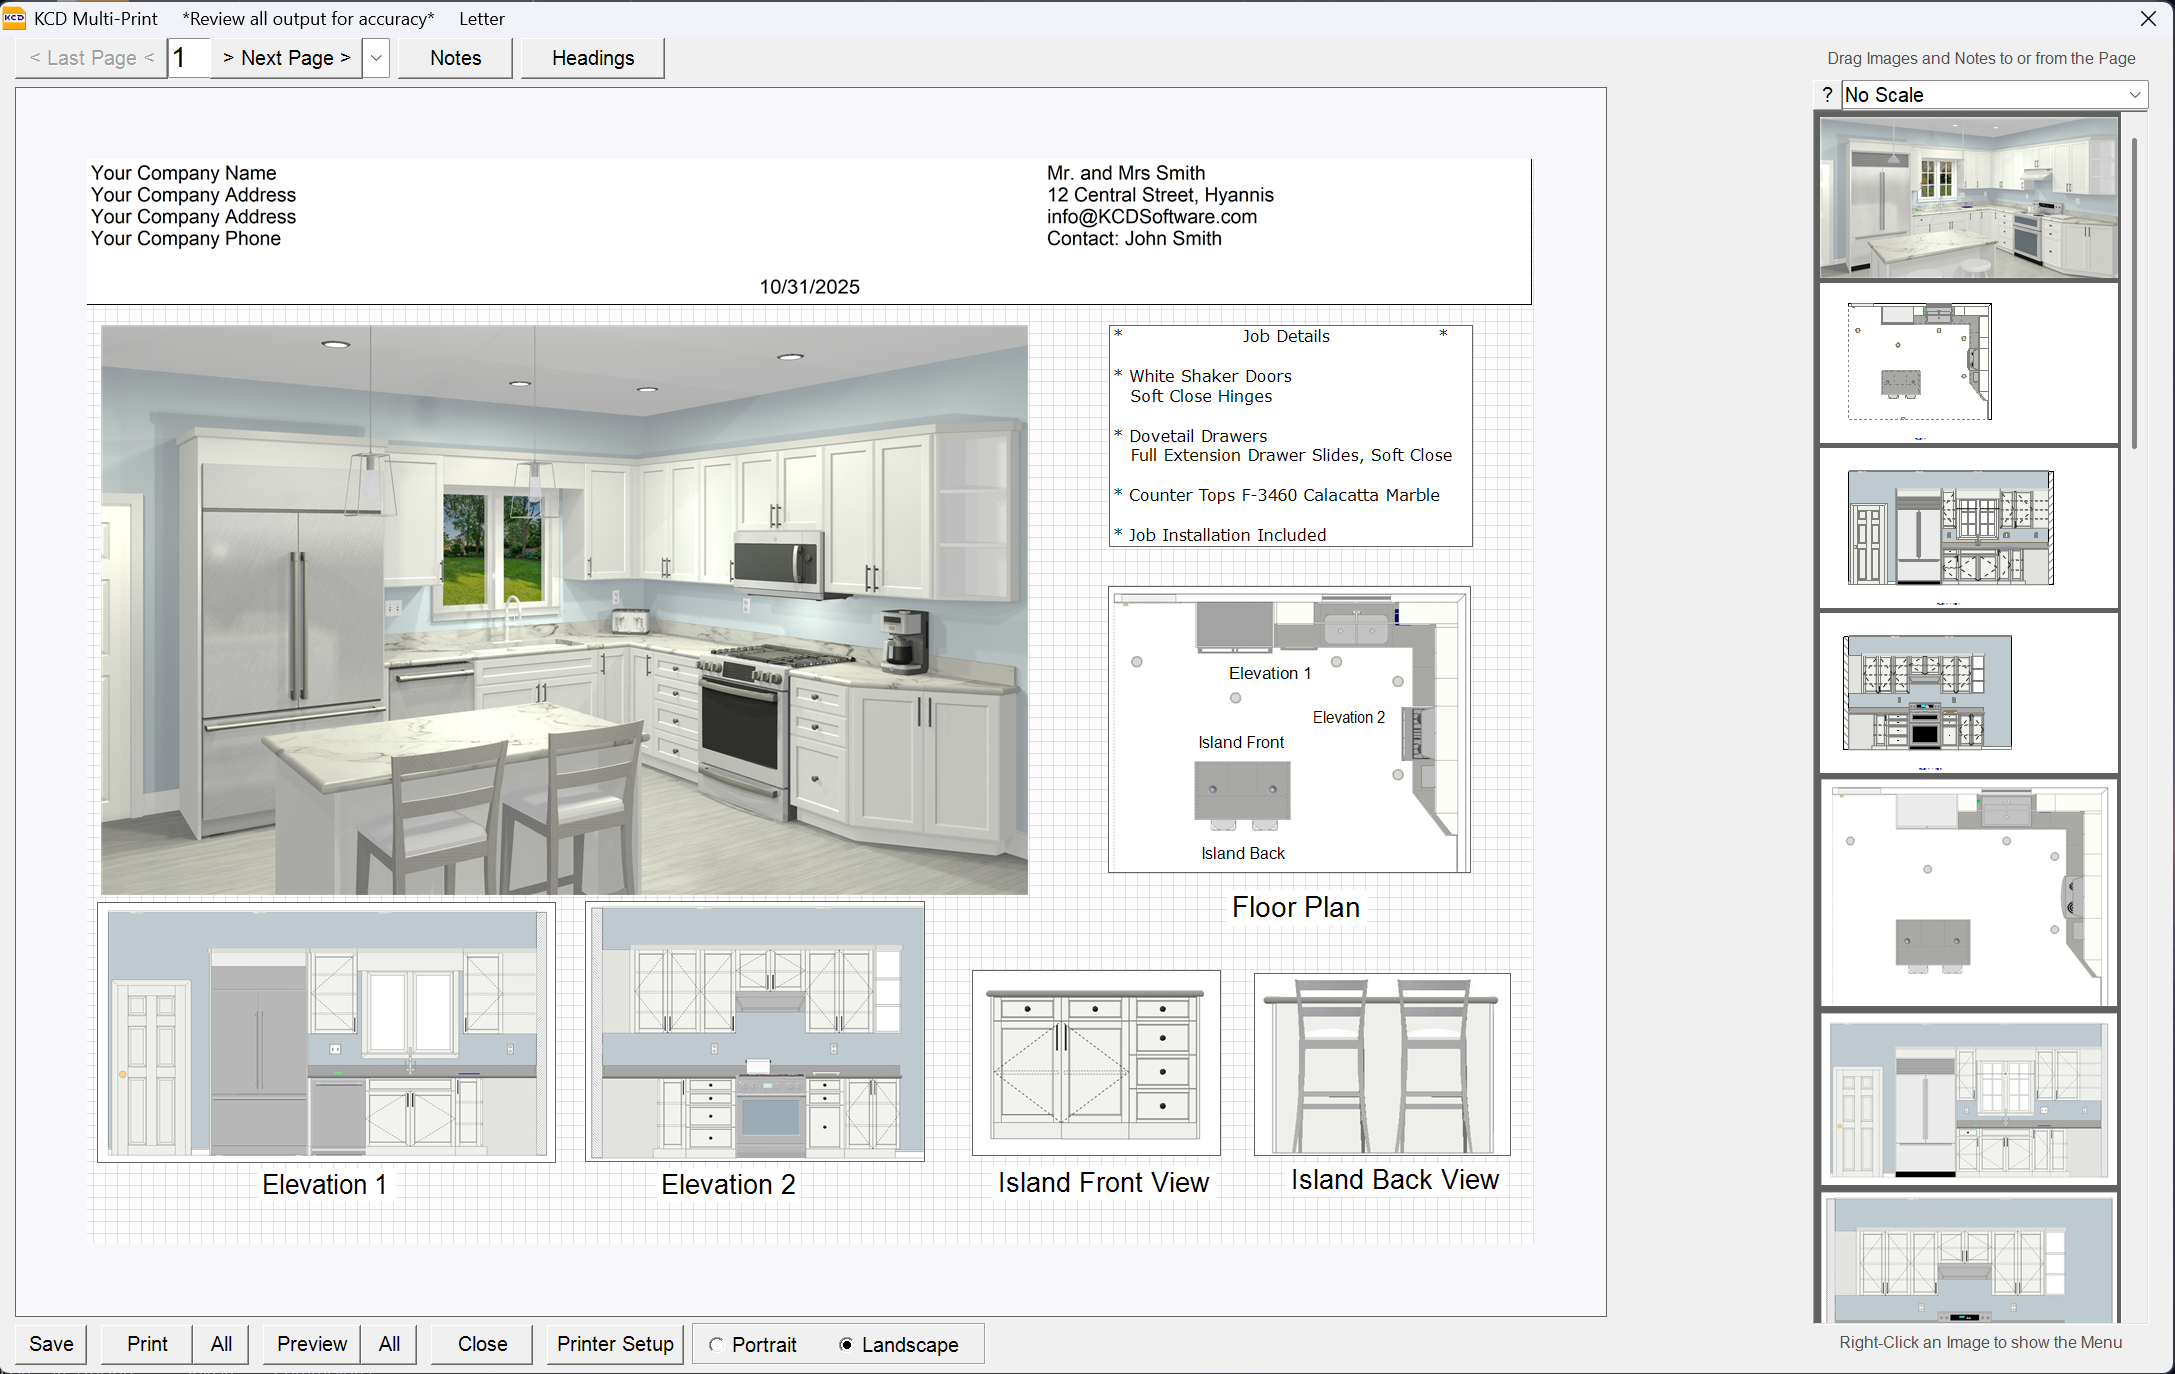Click the 'Island Front View' caption
Viewport: 2175px width, 1374px height.
click(1103, 1182)
